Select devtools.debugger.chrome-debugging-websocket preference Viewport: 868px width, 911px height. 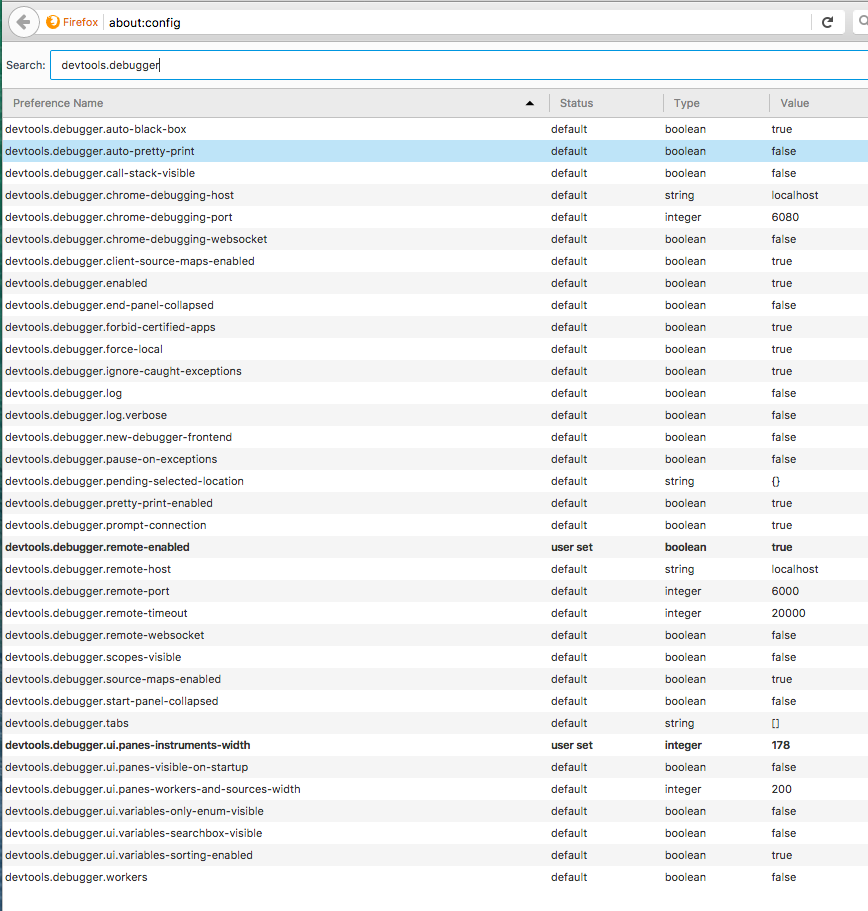click(x=435, y=239)
